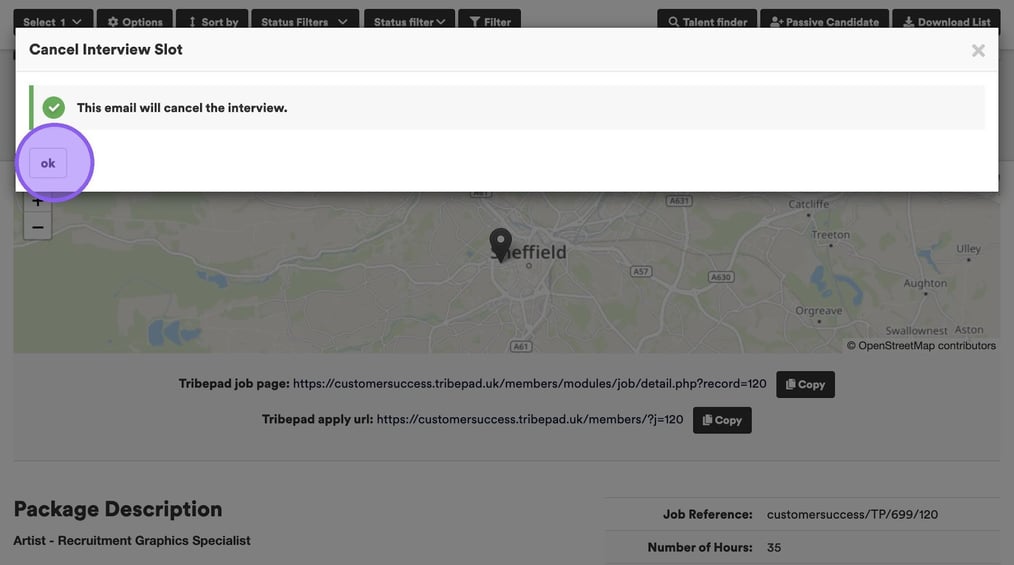Add a Passive Candidate

pos(824,21)
